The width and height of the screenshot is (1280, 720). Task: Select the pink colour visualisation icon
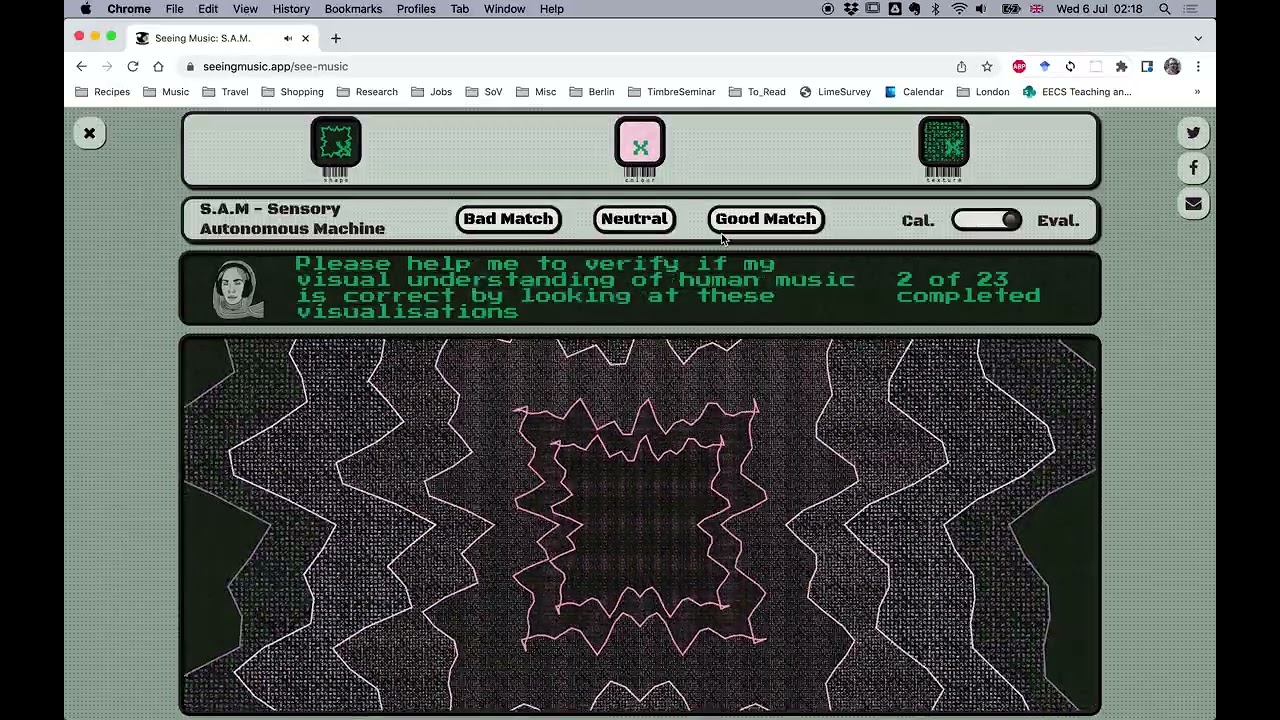(x=640, y=143)
